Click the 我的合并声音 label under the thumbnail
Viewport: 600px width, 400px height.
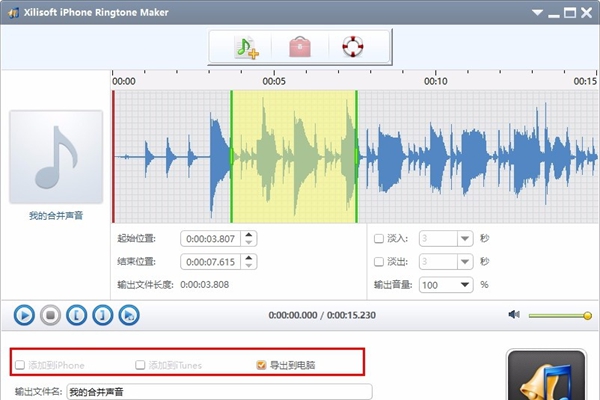[x=56, y=216]
